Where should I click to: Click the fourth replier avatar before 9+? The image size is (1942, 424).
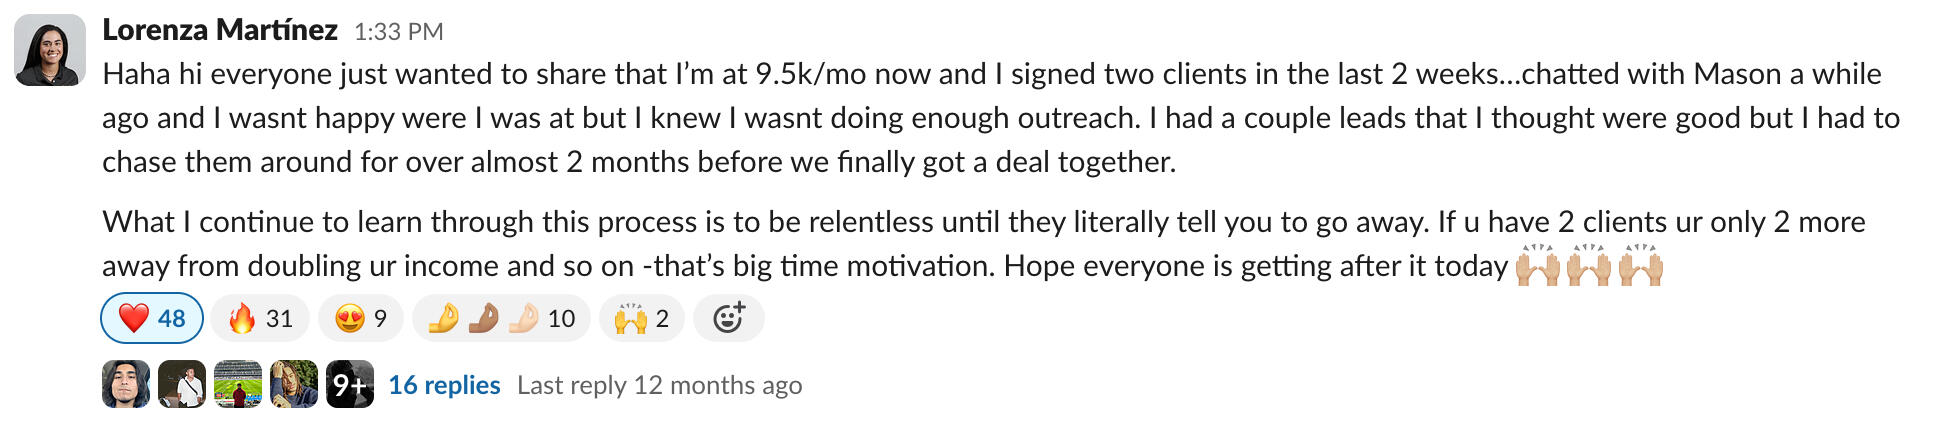(x=294, y=385)
